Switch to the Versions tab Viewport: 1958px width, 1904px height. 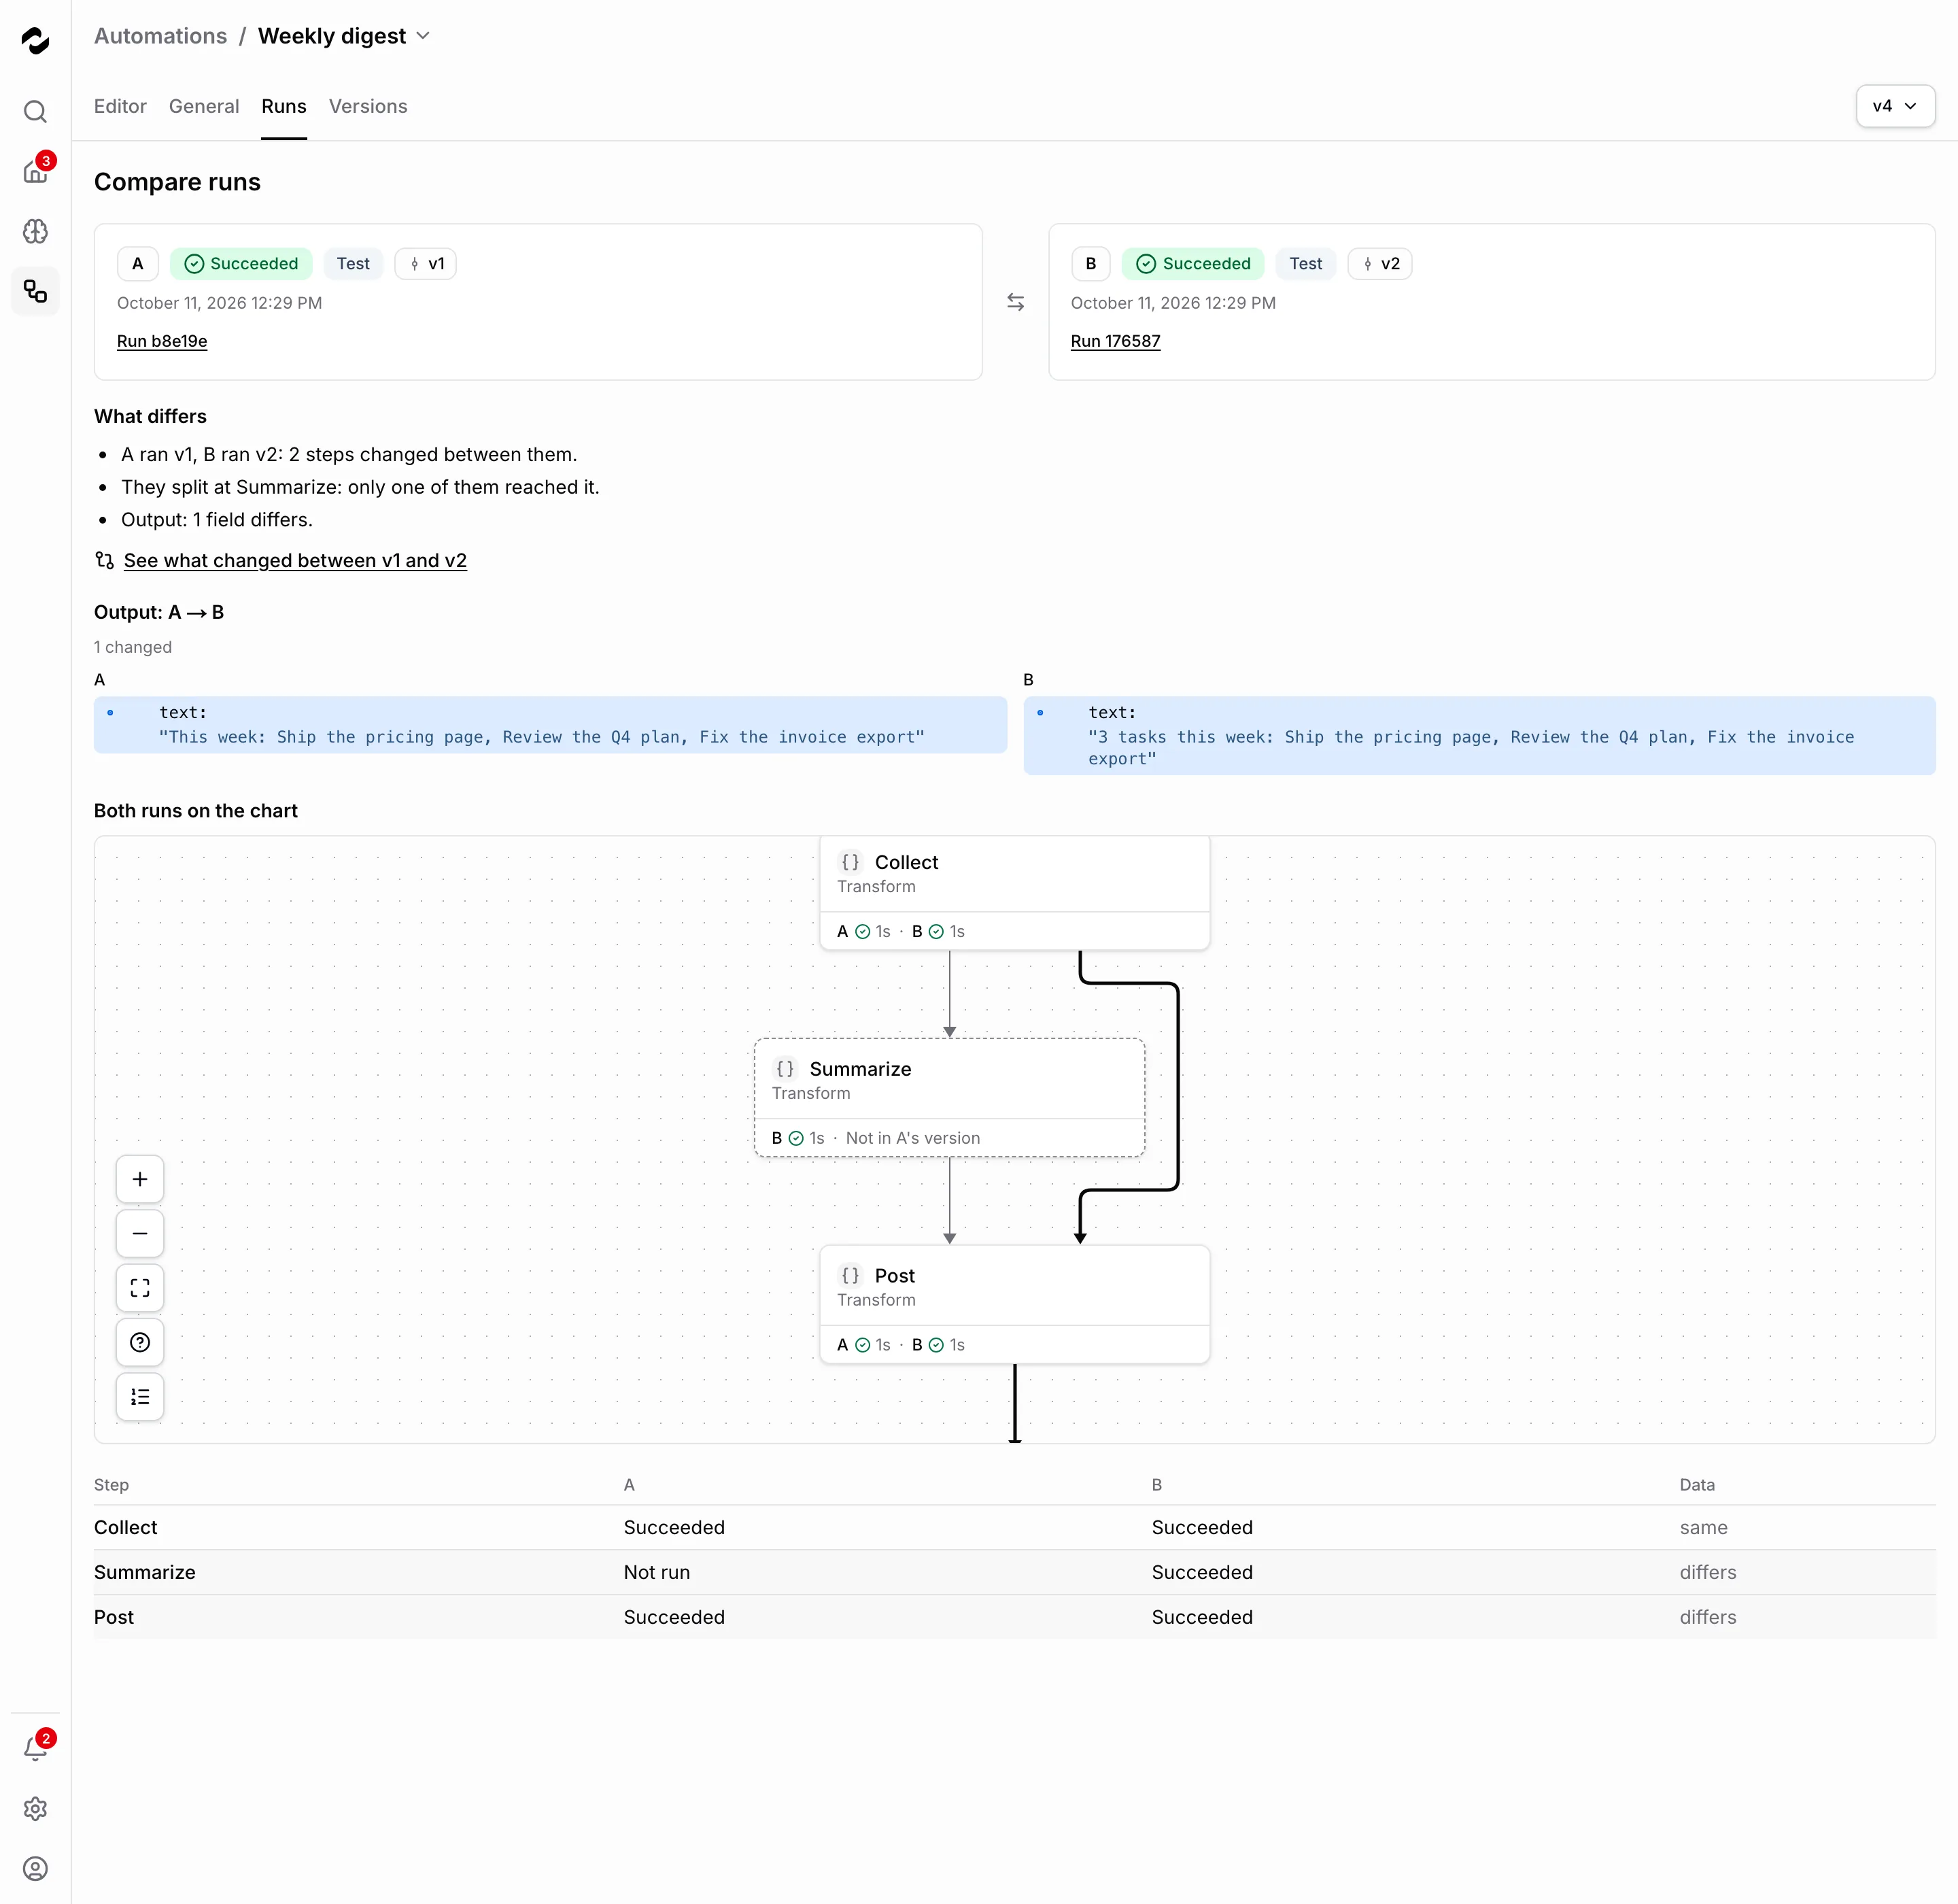tap(368, 106)
